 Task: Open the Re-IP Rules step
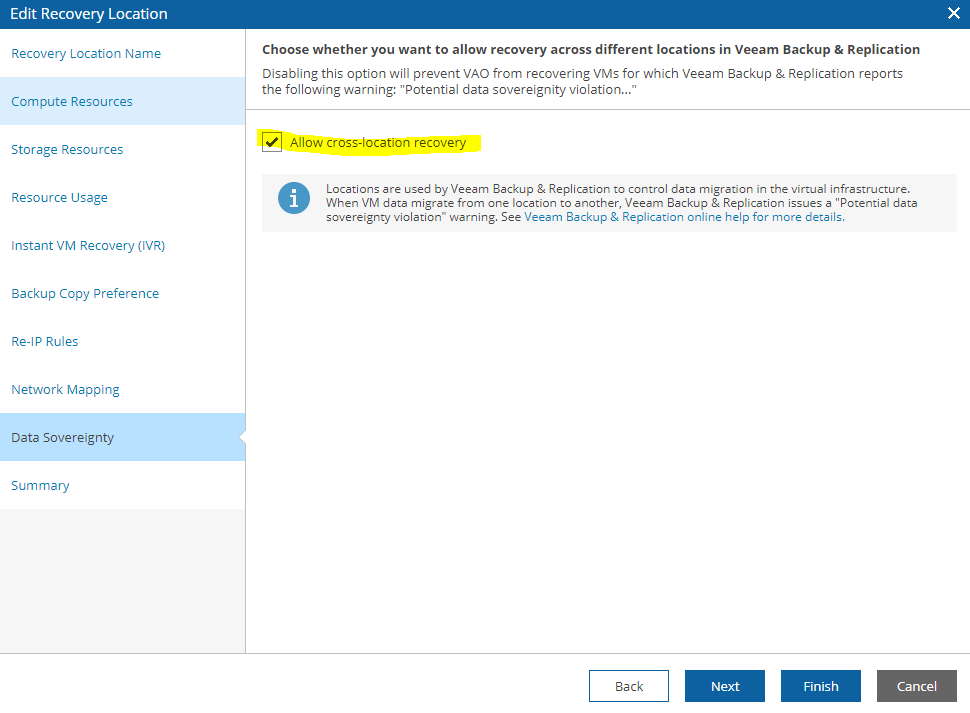(122, 341)
